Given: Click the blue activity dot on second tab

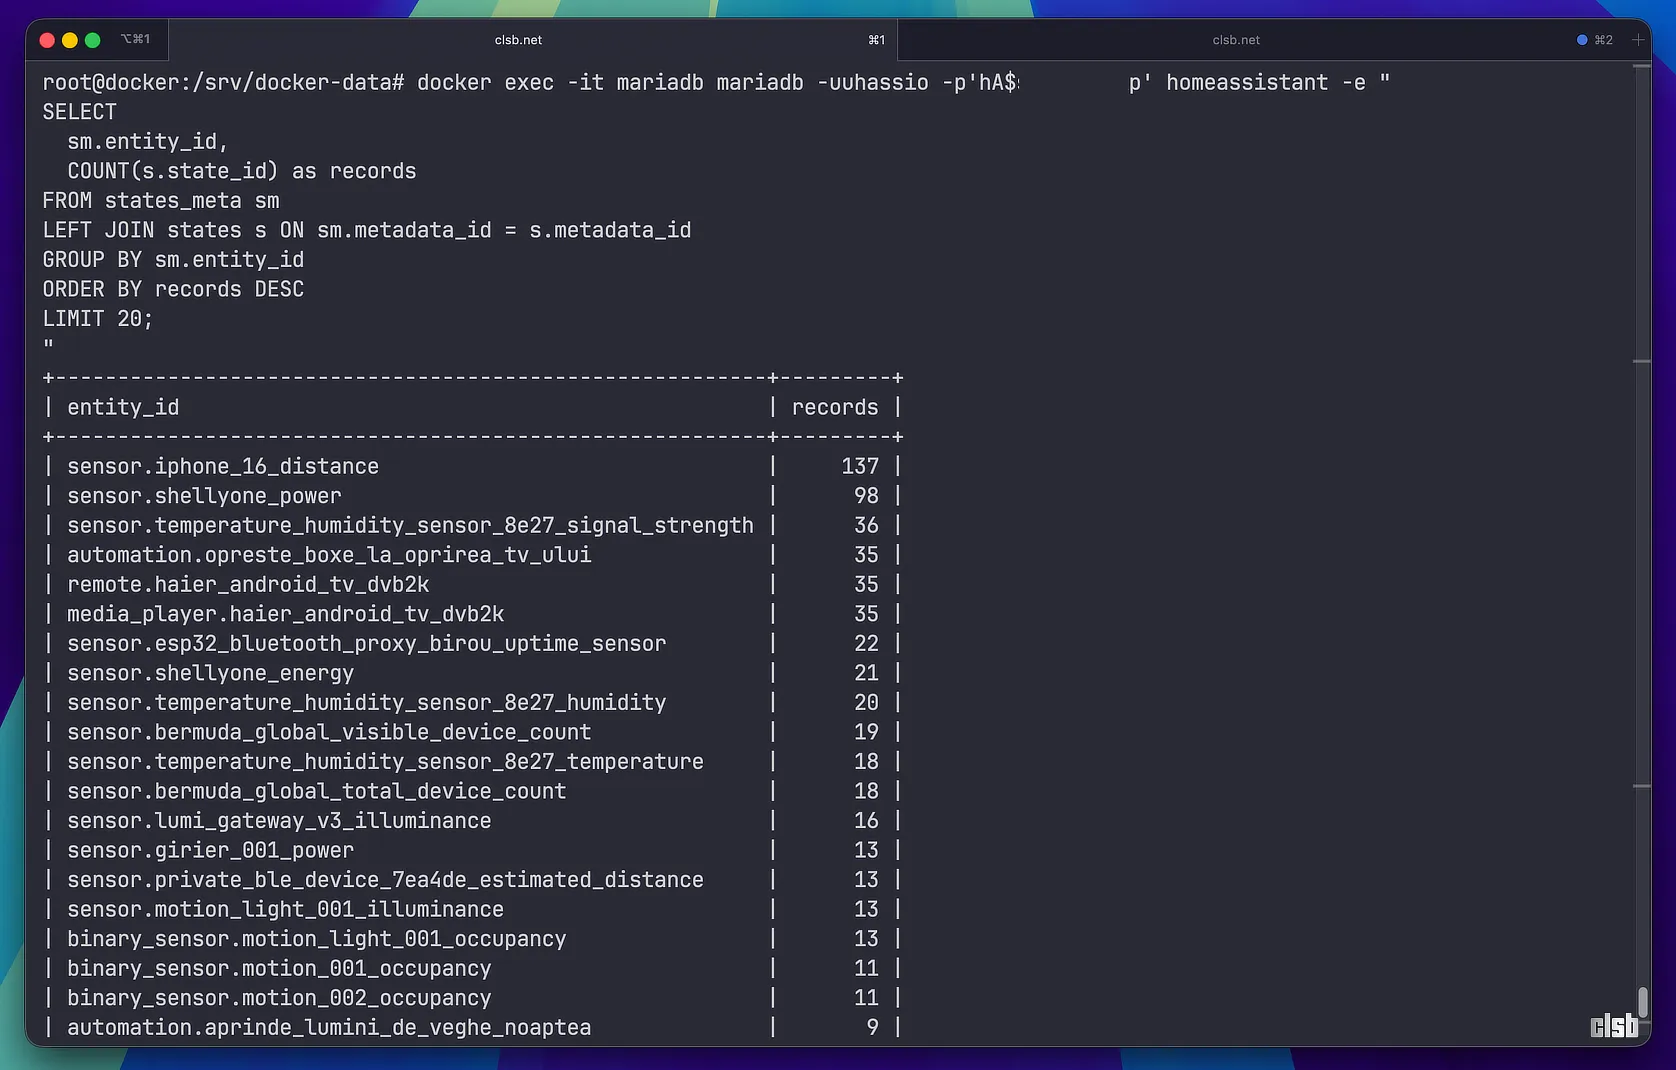Looking at the screenshot, I should (x=1582, y=40).
